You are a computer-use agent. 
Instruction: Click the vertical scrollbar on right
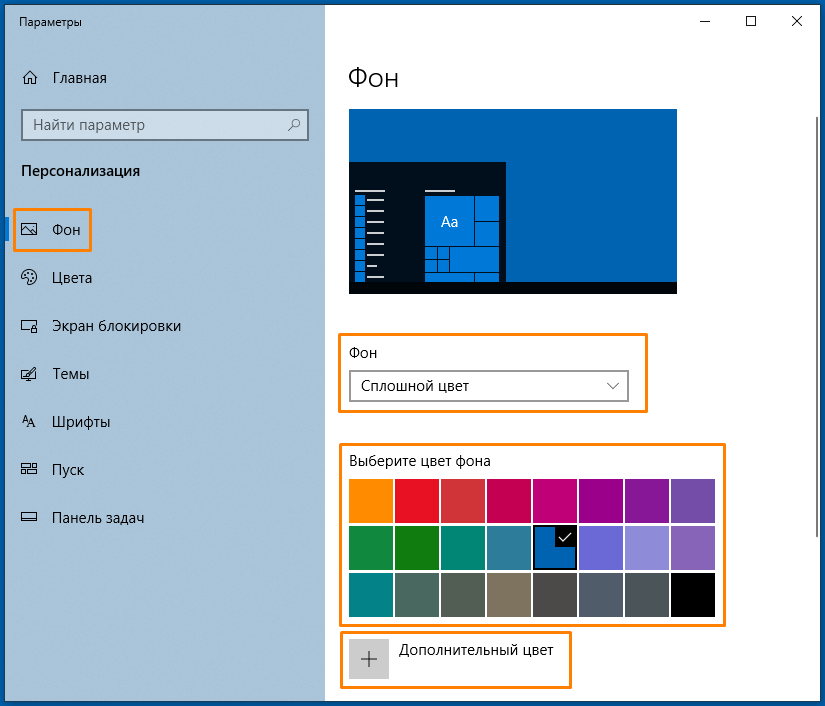pyautogui.click(x=817, y=326)
